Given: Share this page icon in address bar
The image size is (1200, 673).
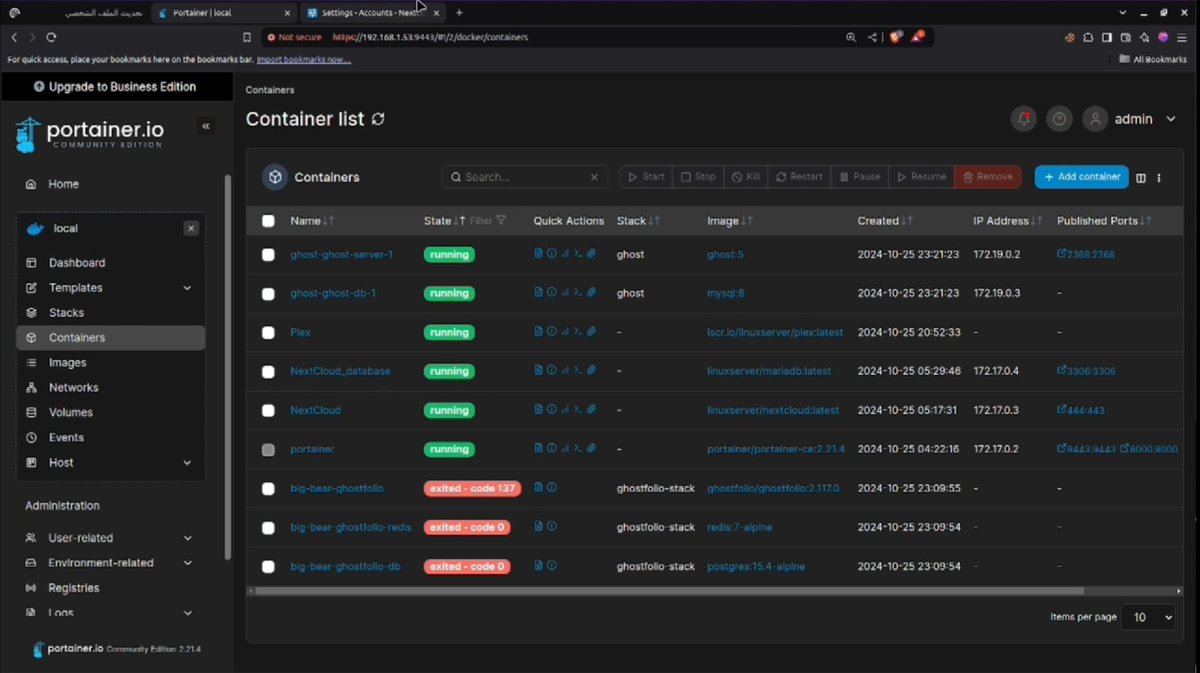Looking at the screenshot, I should pyautogui.click(x=872, y=37).
